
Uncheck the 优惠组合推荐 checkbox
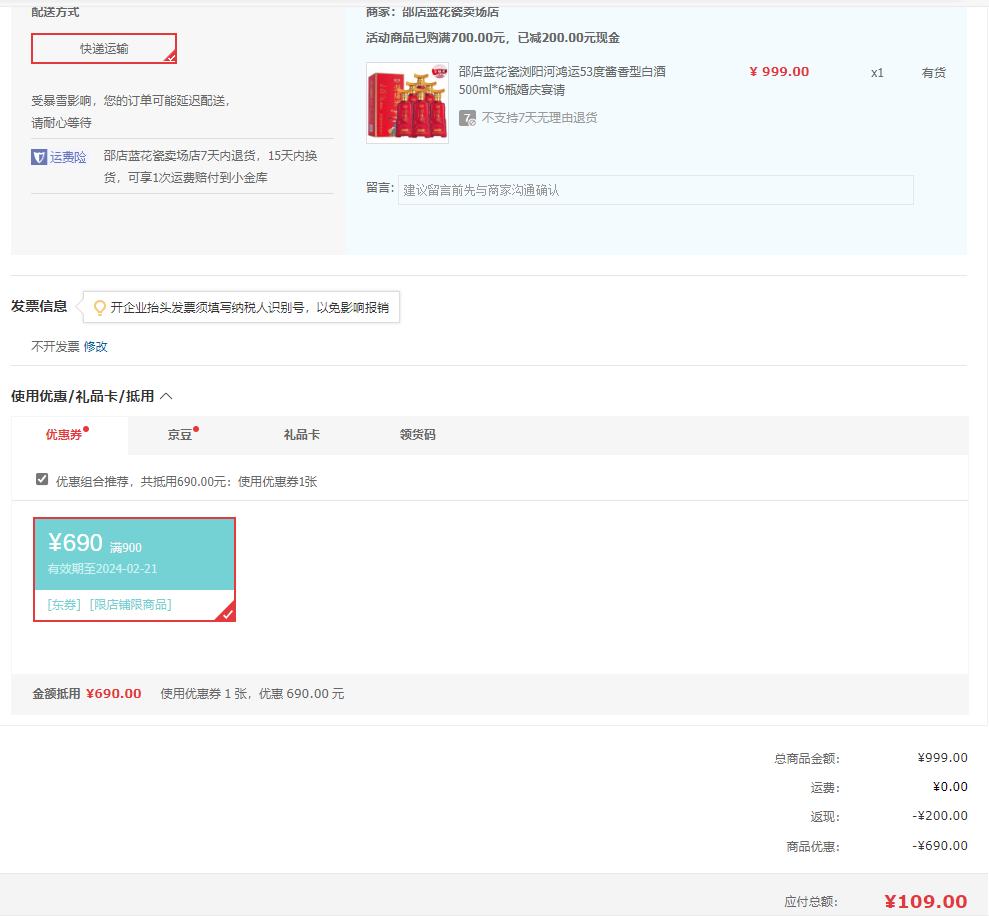click(42, 479)
